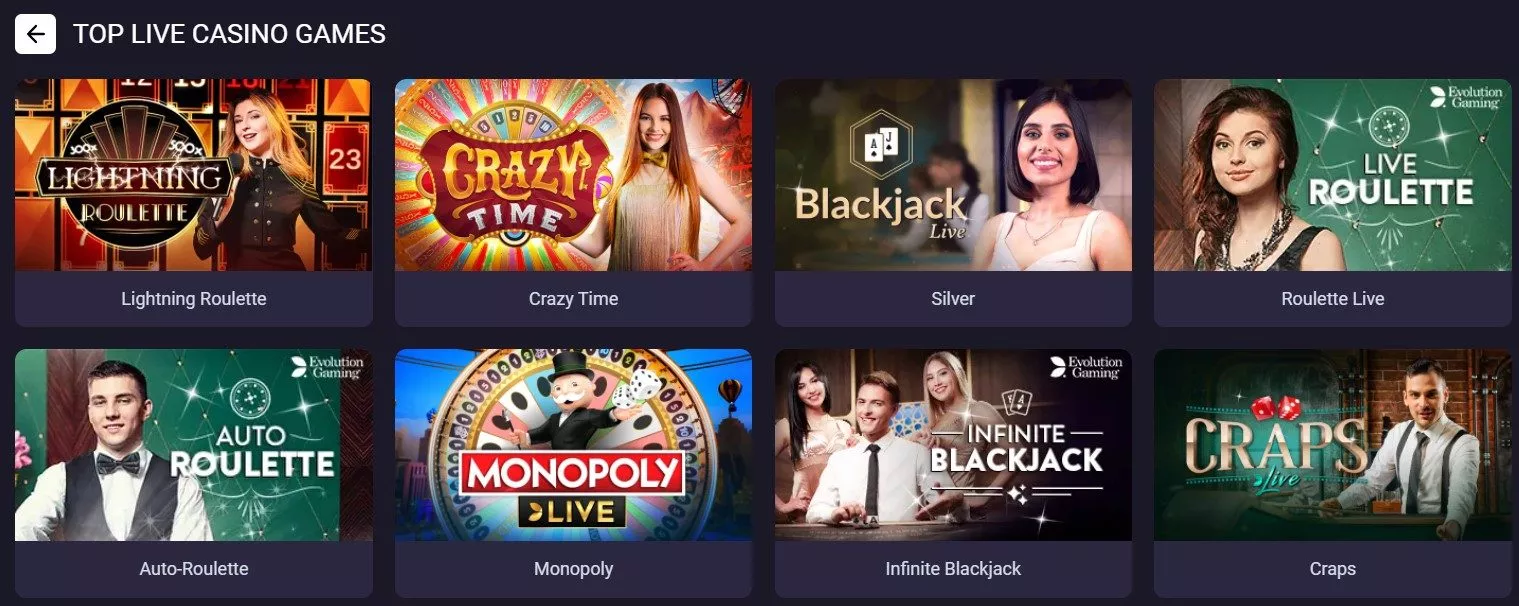The image size is (1519, 606).
Task: Launch the Live Roulette thumbnail
Action: click(x=1333, y=175)
